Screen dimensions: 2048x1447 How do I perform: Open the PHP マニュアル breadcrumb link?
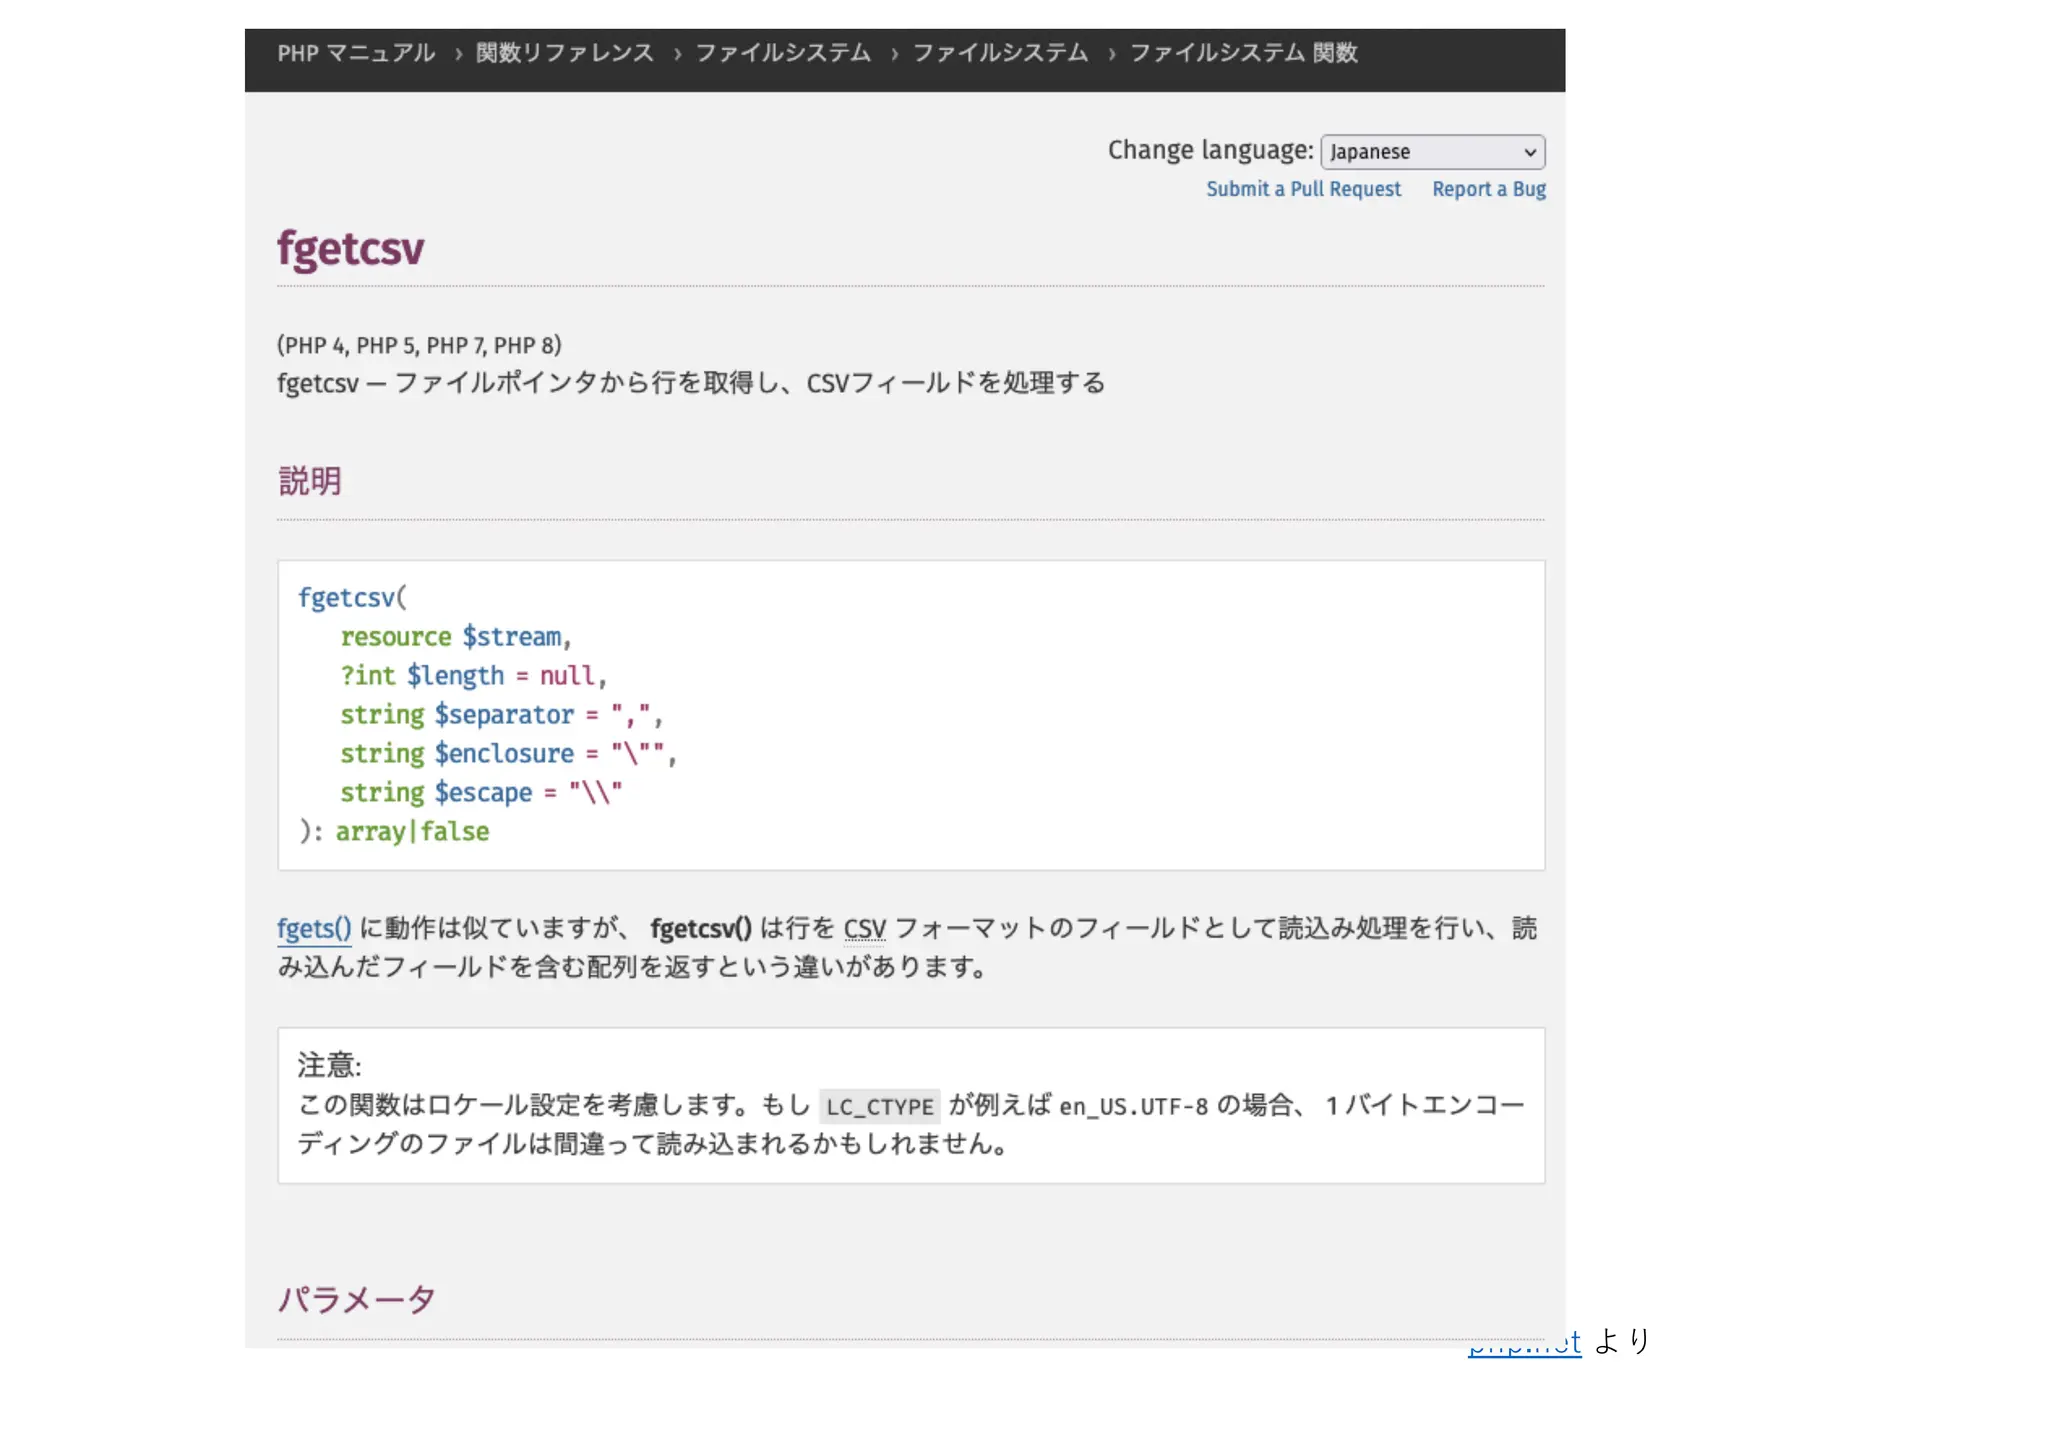[x=356, y=53]
